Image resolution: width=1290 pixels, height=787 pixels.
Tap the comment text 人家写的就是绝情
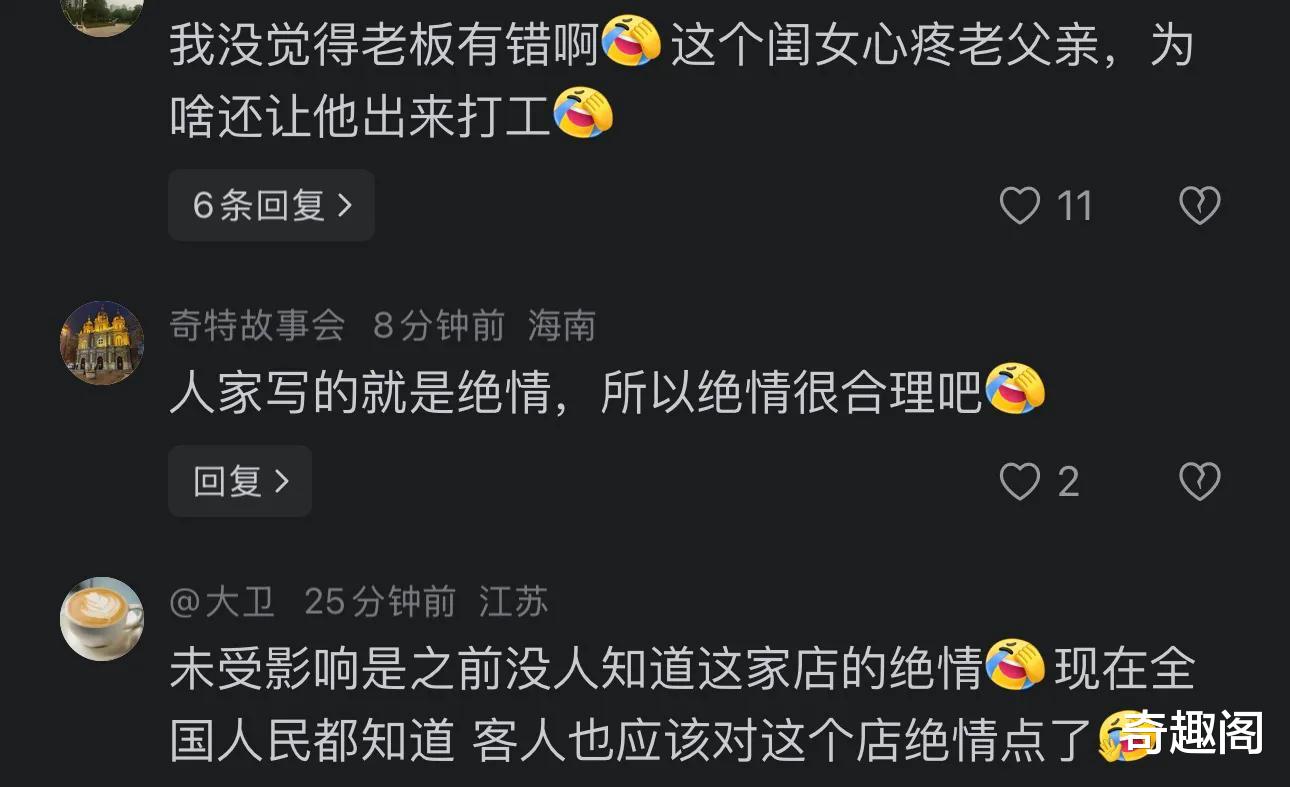coord(575,395)
